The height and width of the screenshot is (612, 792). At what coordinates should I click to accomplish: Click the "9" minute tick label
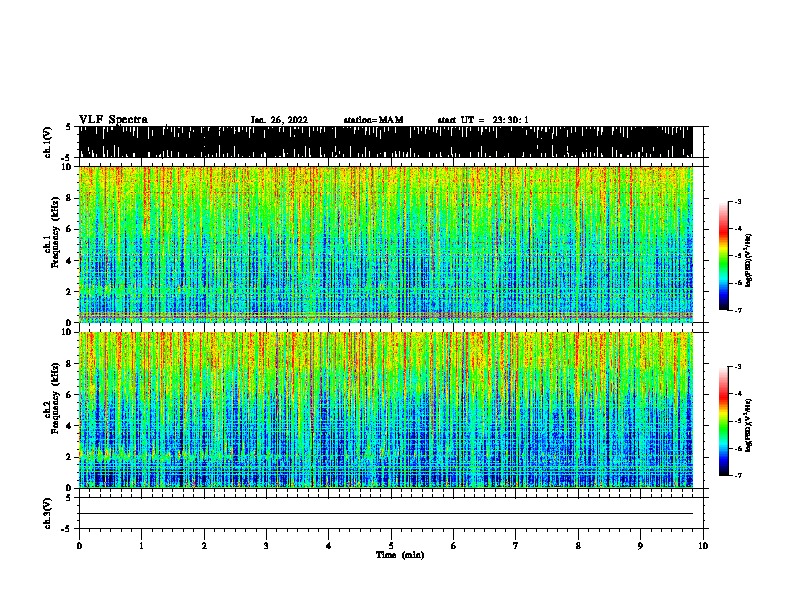[x=640, y=546]
